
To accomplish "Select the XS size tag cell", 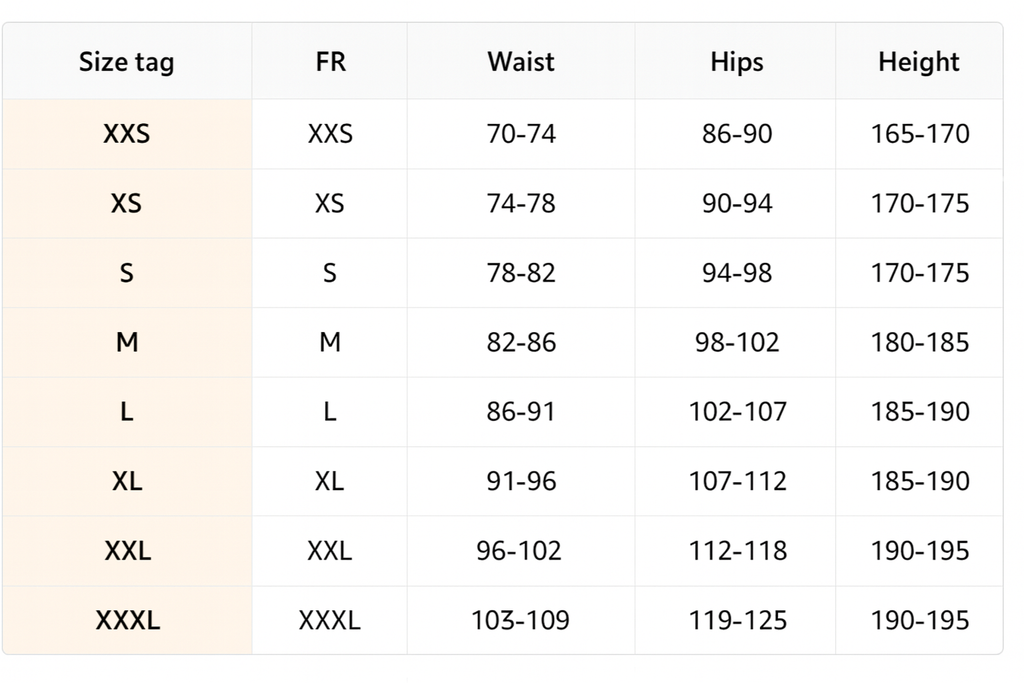I will coord(127,204).
